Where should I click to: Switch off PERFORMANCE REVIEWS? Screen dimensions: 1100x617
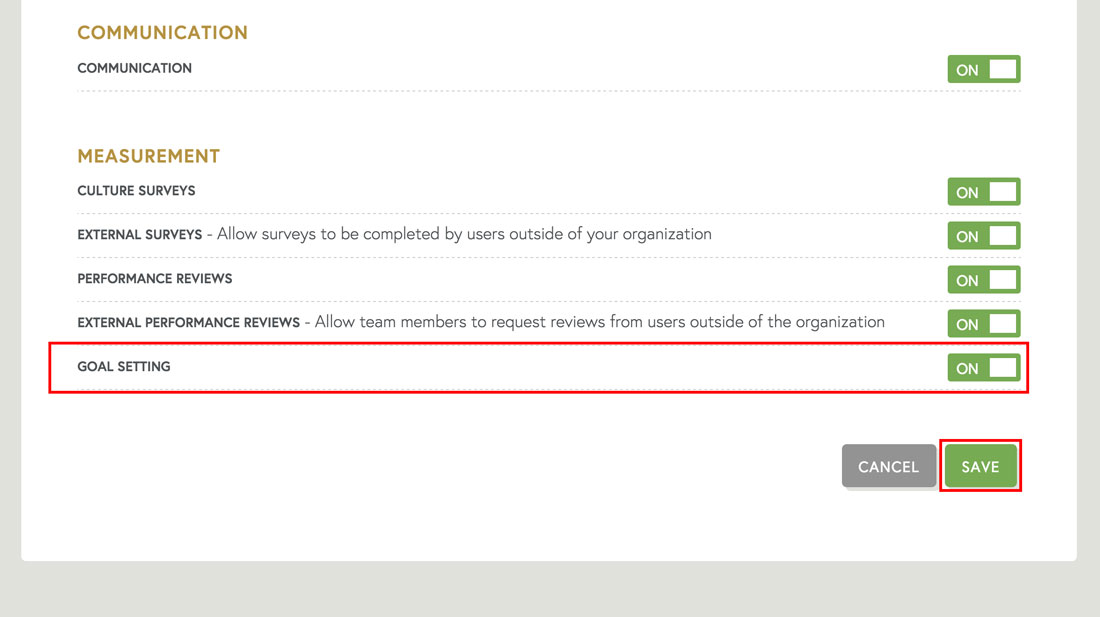[x=983, y=279]
